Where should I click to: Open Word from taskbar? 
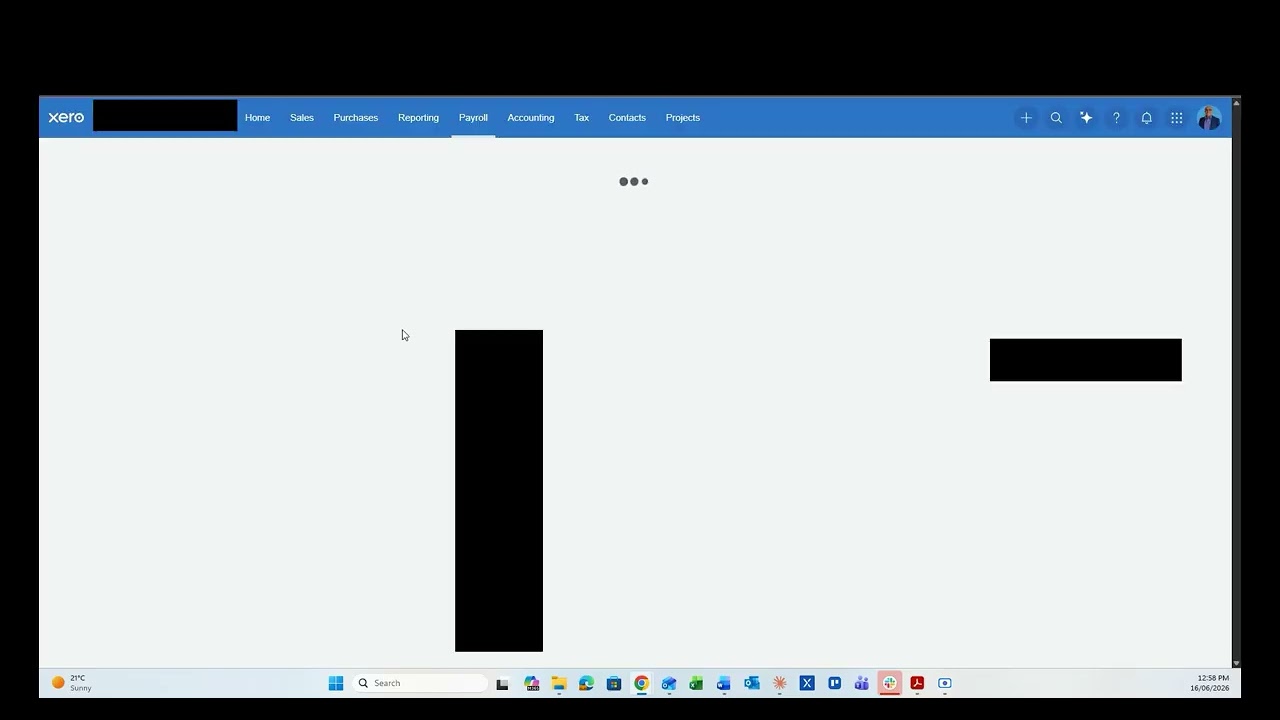point(724,683)
